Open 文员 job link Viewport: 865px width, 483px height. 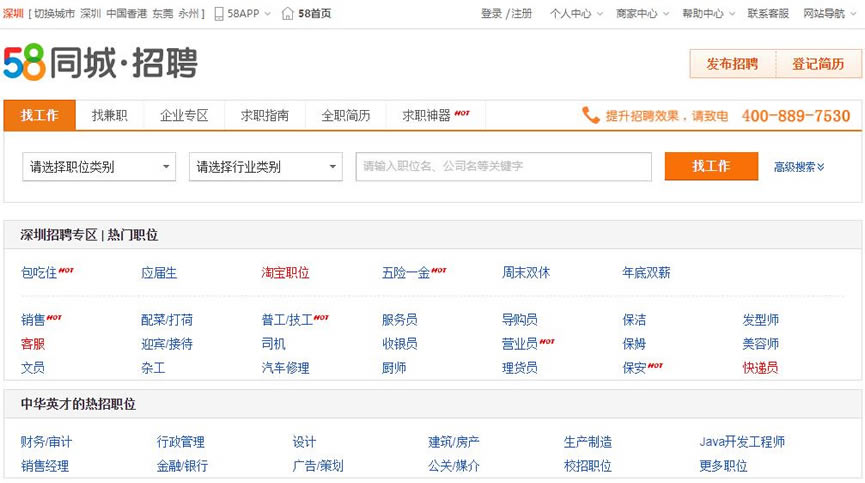33,368
